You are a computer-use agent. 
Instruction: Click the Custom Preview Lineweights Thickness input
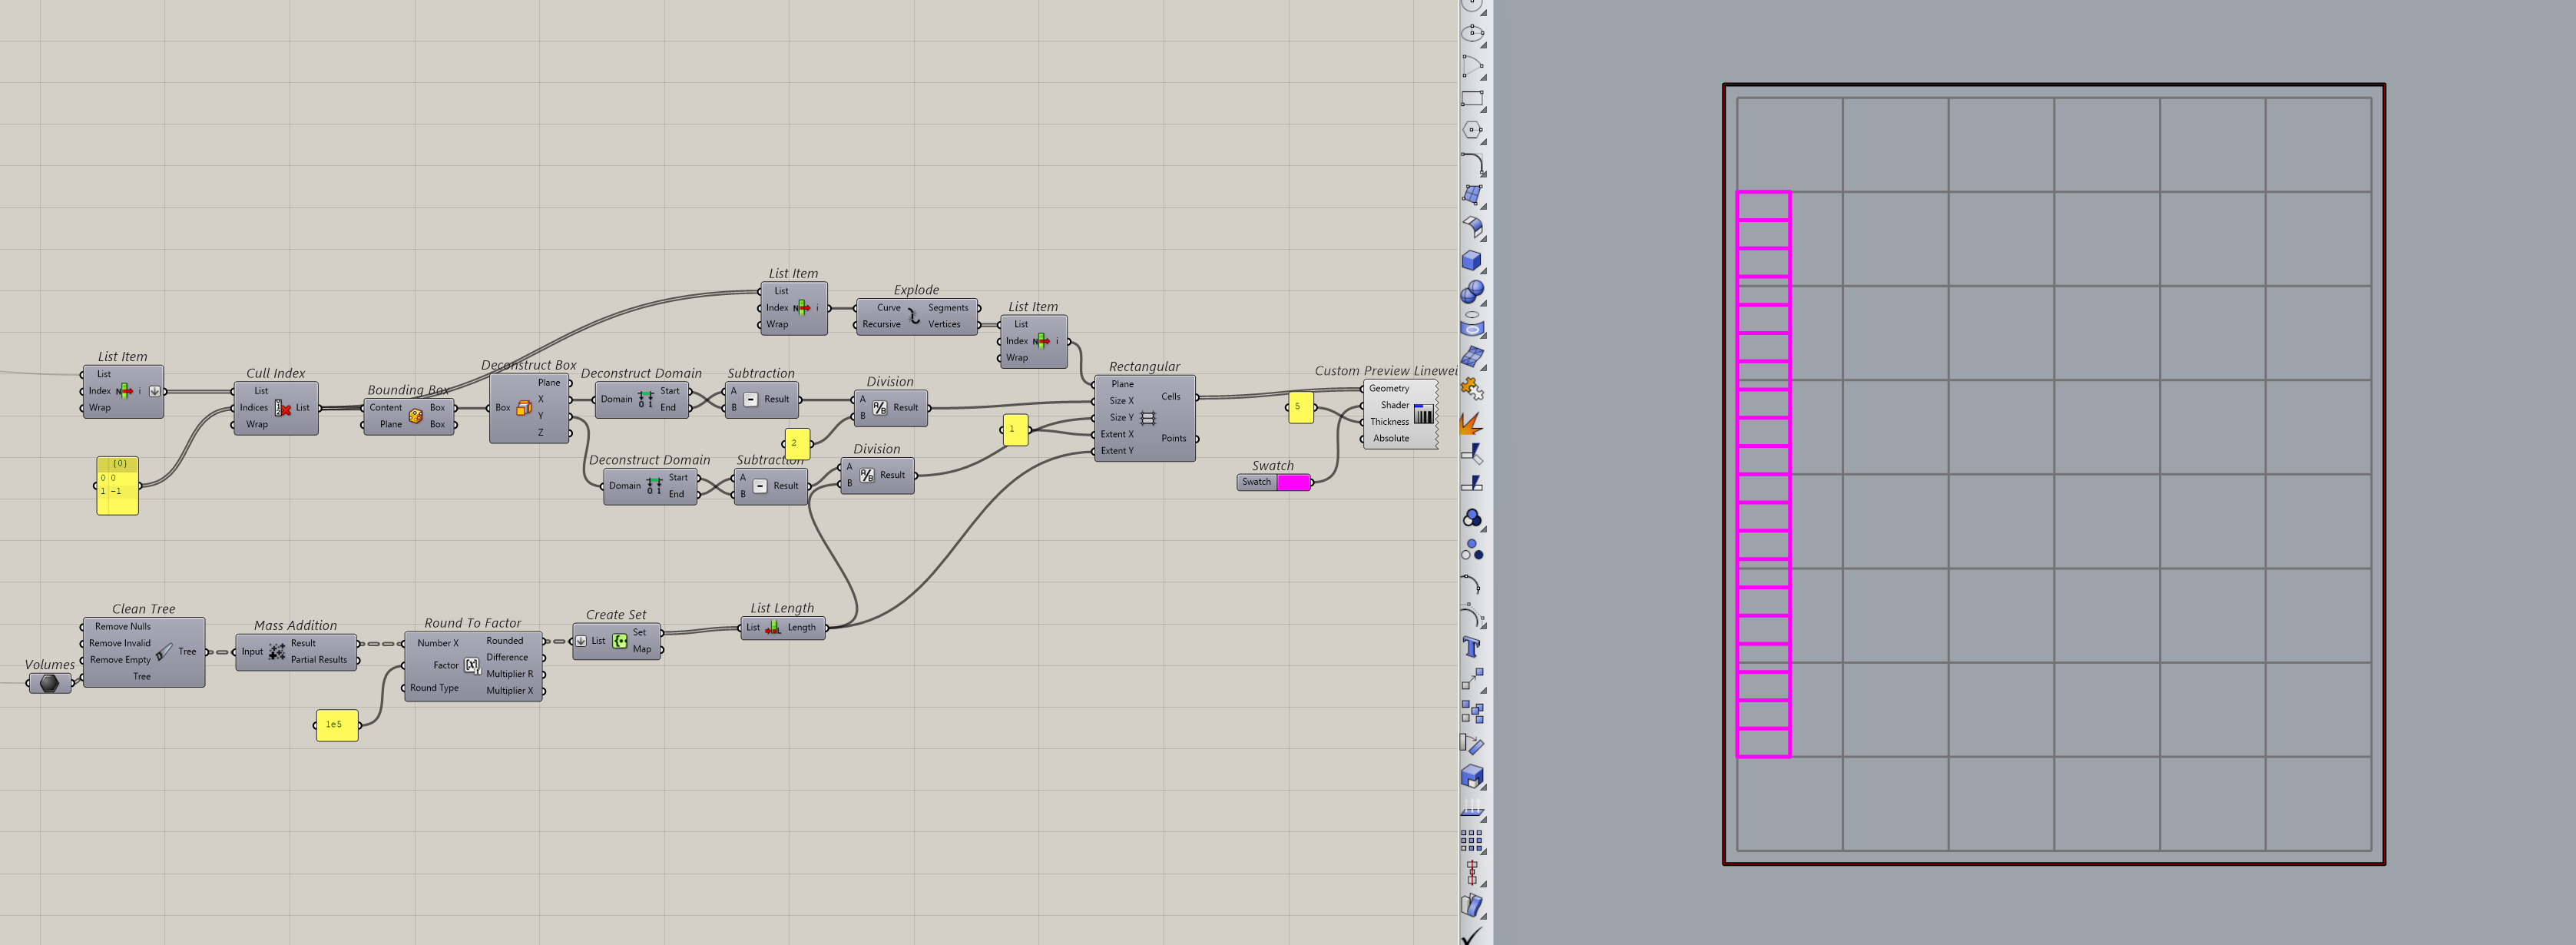(x=1389, y=422)
